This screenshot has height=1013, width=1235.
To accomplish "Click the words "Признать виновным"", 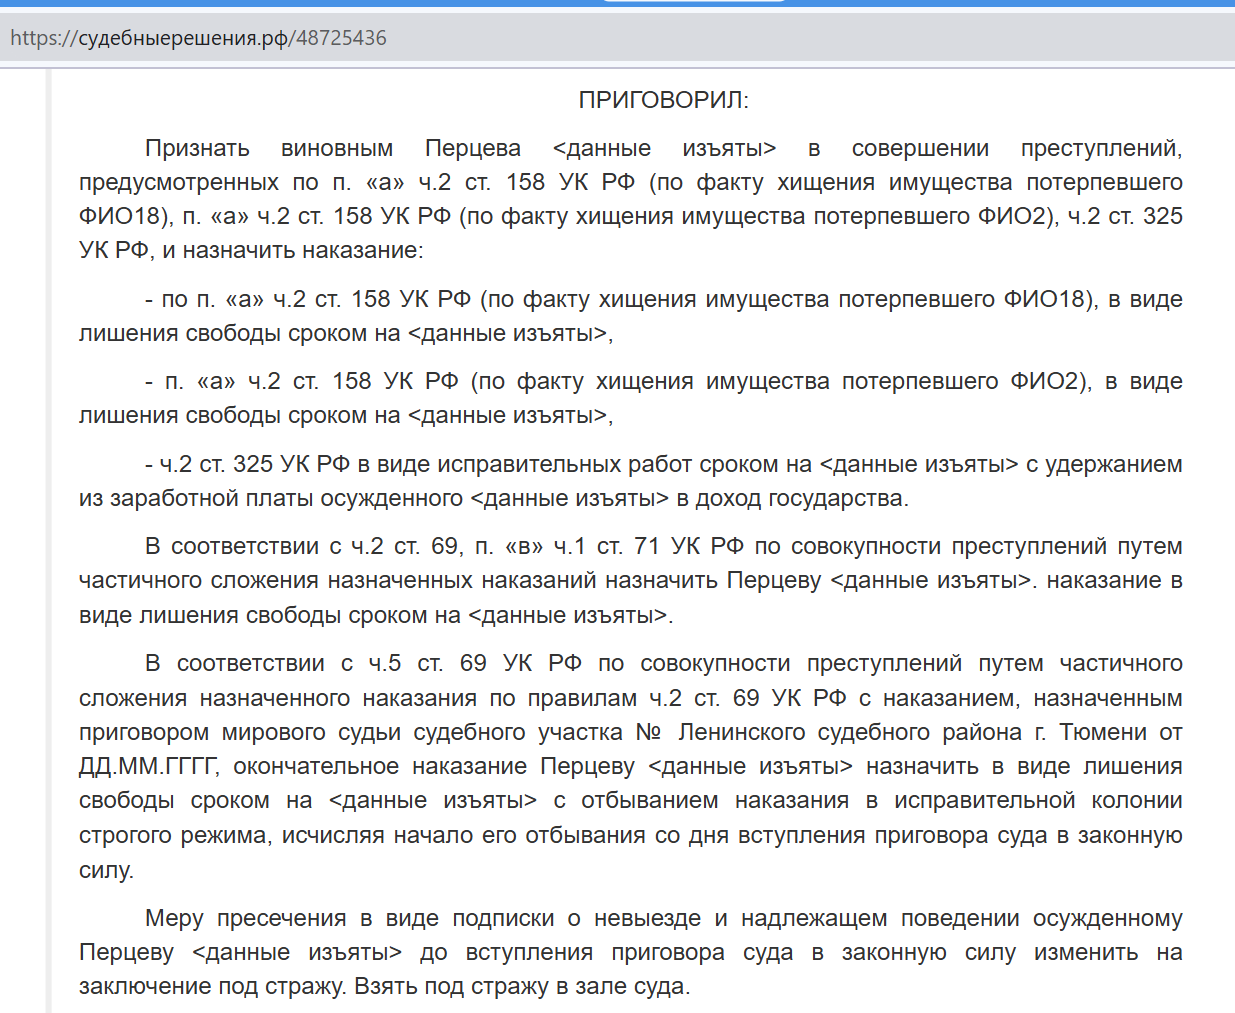I will 269,149.
